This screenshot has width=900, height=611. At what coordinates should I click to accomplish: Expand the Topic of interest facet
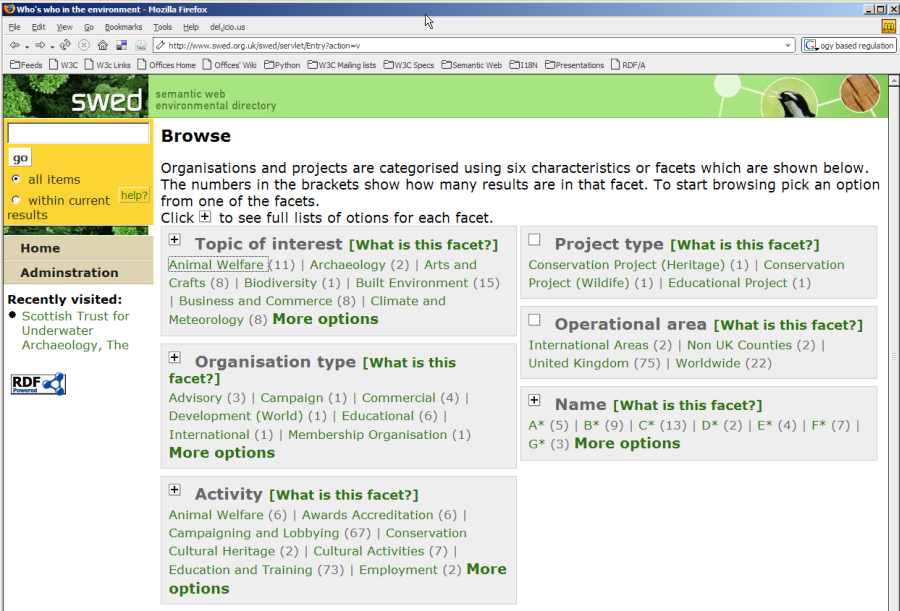click(x=174, y=240)
